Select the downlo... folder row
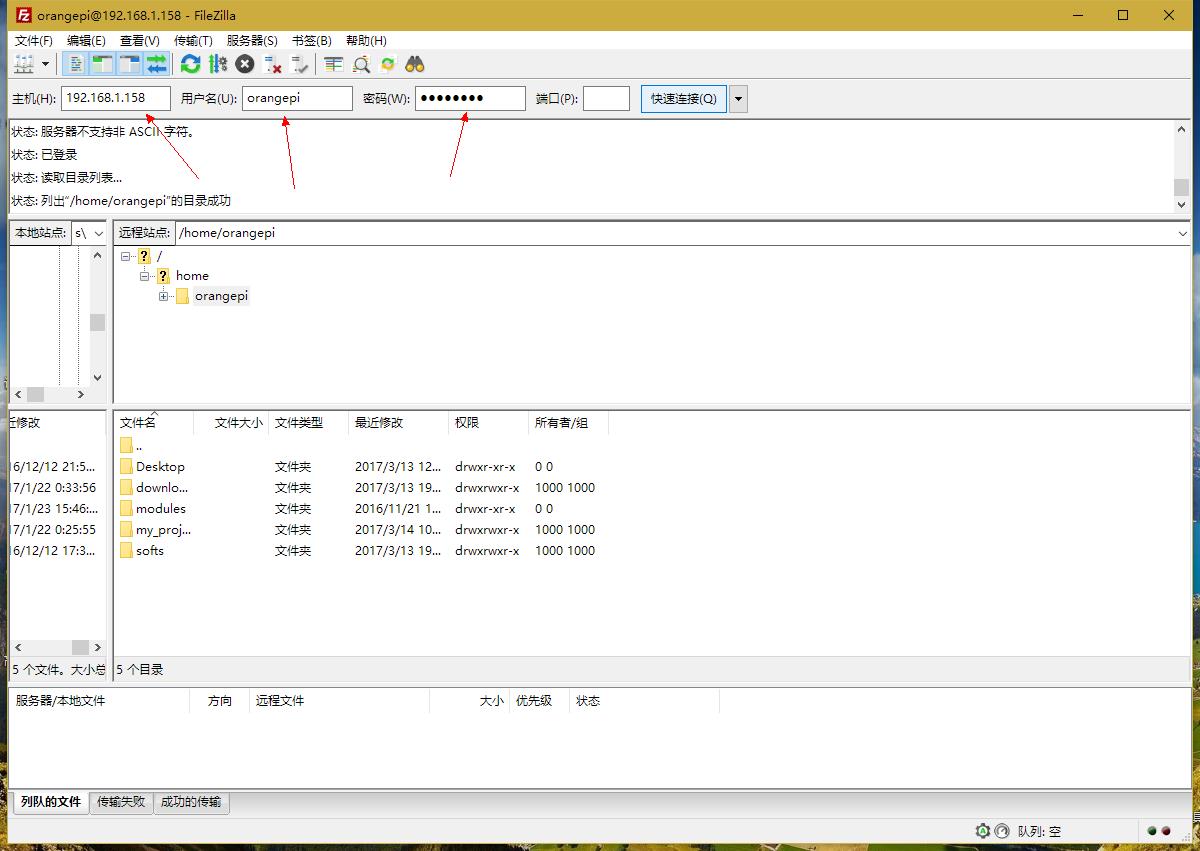 pyautogui.click(x=362, y=488)
